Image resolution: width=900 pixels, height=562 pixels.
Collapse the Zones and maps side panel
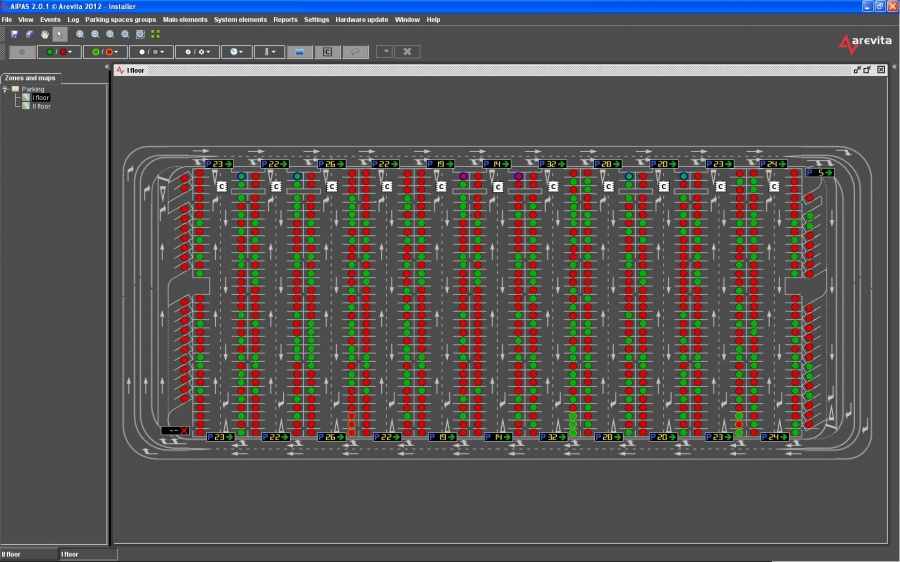[x=106, y=67]
